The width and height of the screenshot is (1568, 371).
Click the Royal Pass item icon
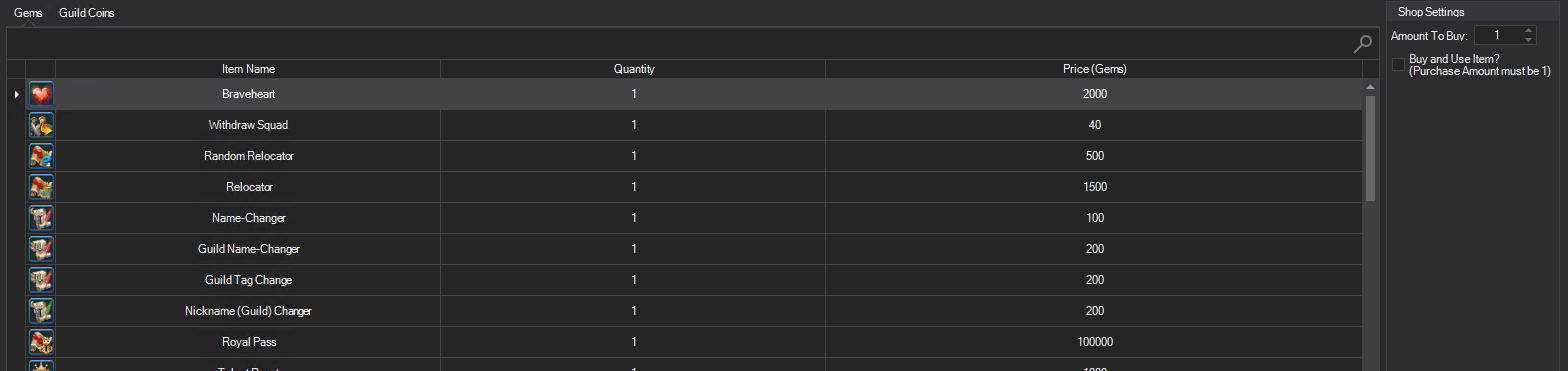(41, 342)
